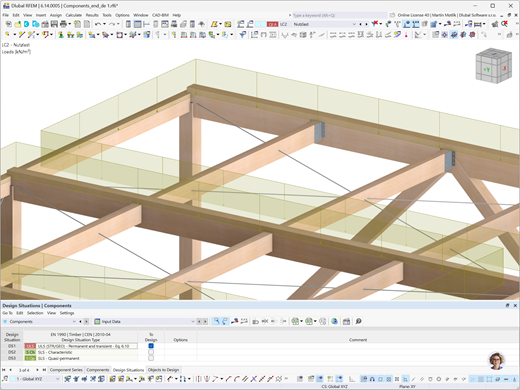520x390 pixels.
Task: Toggle first table selection sync button
Action: tap(216, 321)
